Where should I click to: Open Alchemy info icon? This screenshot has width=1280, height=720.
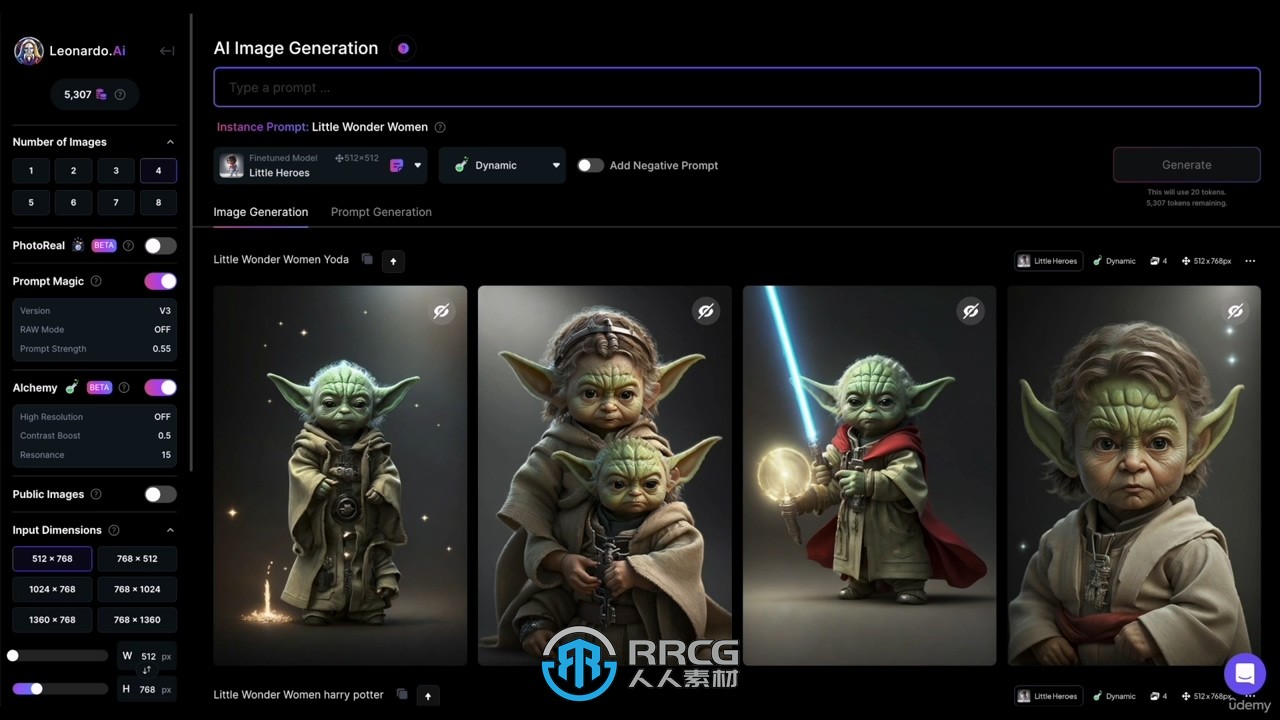(x=124, y=387)
